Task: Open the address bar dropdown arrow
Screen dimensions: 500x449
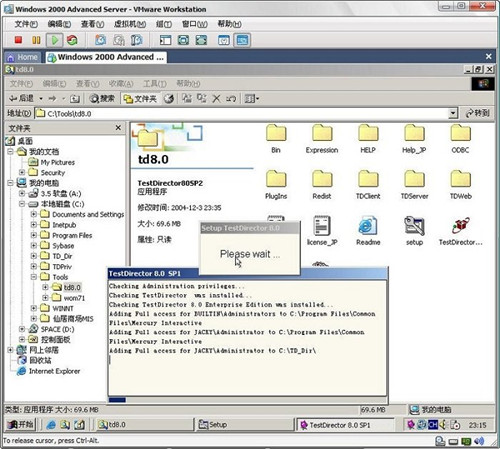Action: tap(453, 113)
